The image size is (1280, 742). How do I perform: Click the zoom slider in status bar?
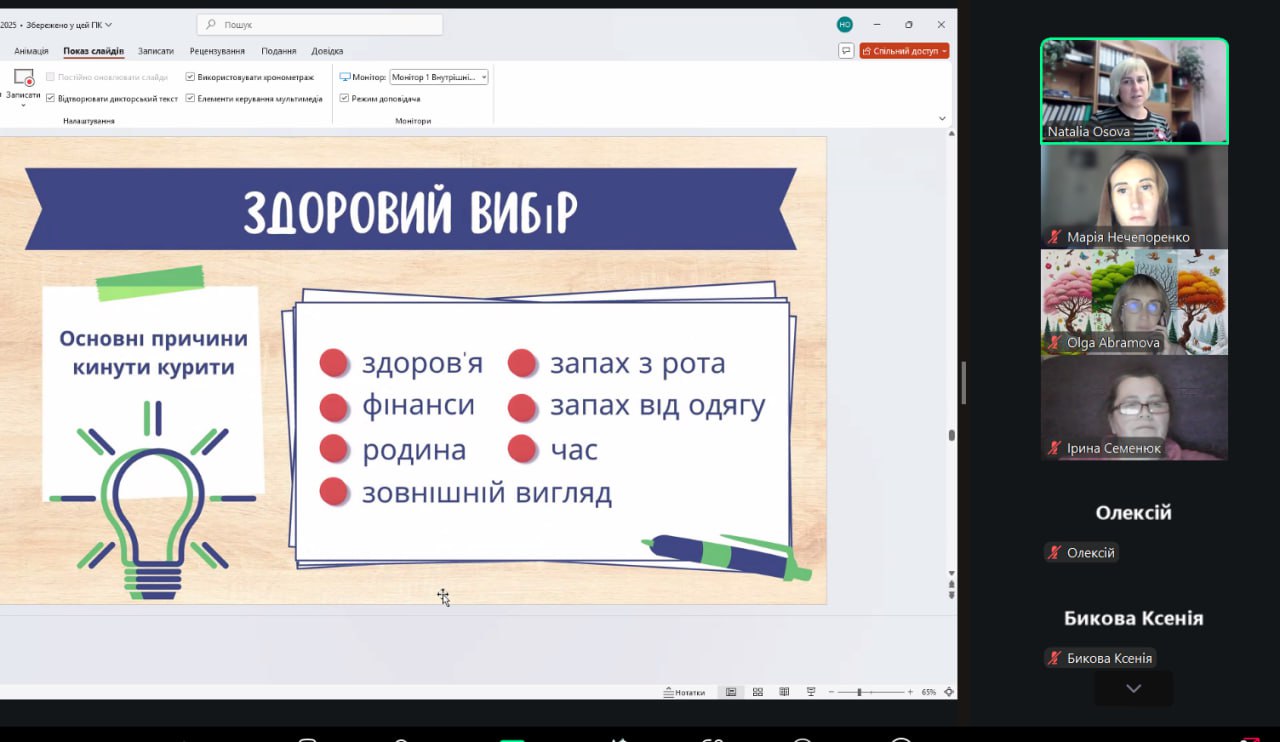coord(859,692)
